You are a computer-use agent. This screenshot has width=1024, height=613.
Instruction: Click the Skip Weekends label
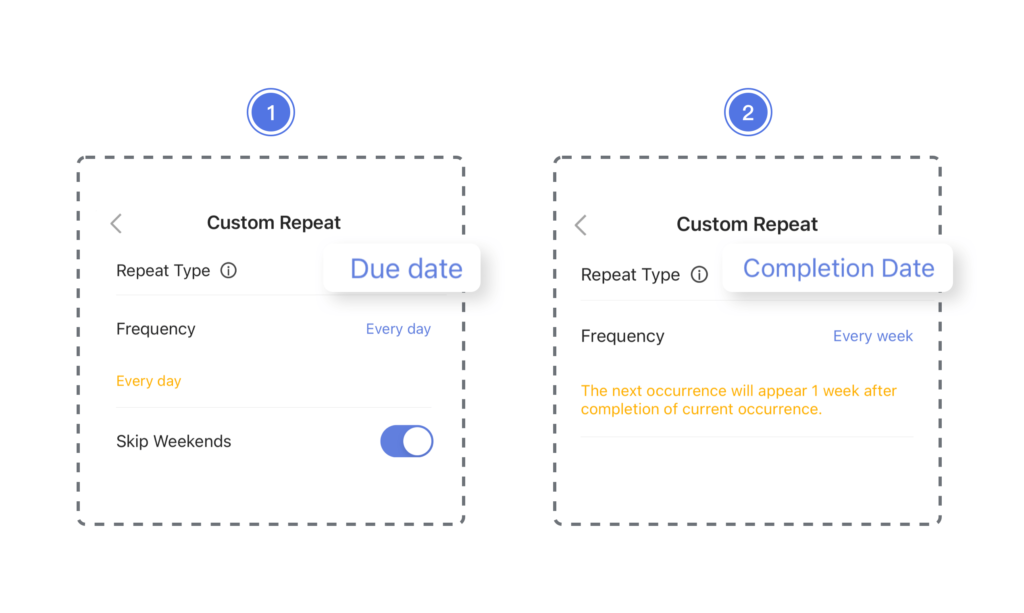point(173,441)
